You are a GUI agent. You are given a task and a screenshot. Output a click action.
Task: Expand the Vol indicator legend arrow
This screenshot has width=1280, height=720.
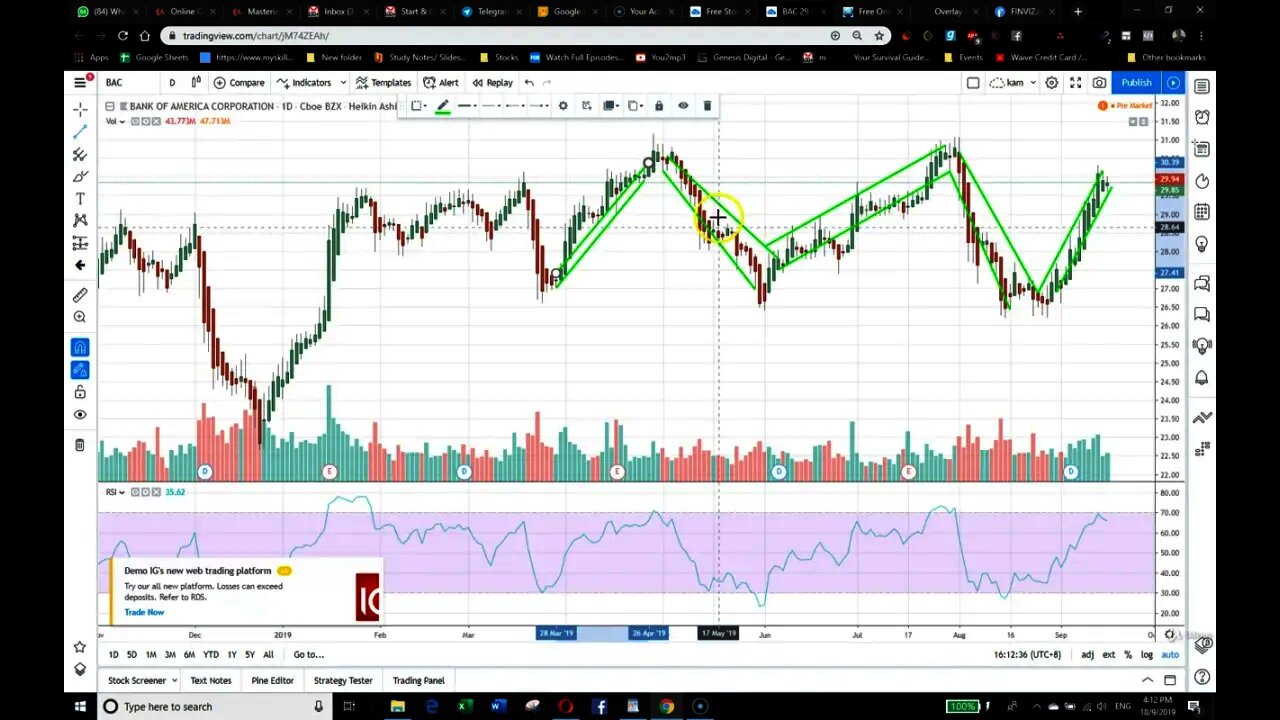pos(122,121)
